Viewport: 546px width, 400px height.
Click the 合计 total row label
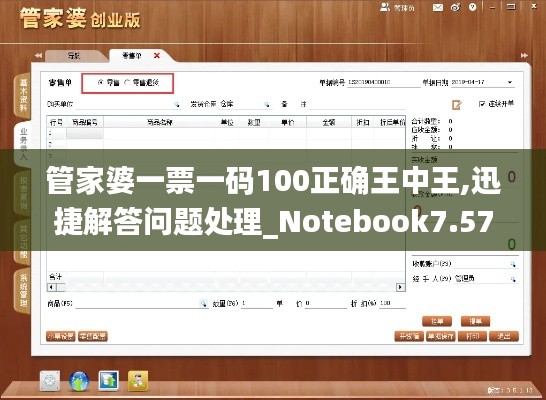point(56,277)
